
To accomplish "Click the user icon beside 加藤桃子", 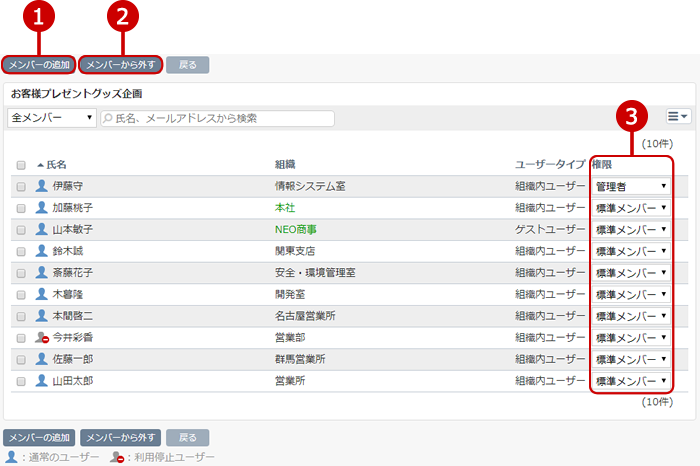I will coord(41,207).
